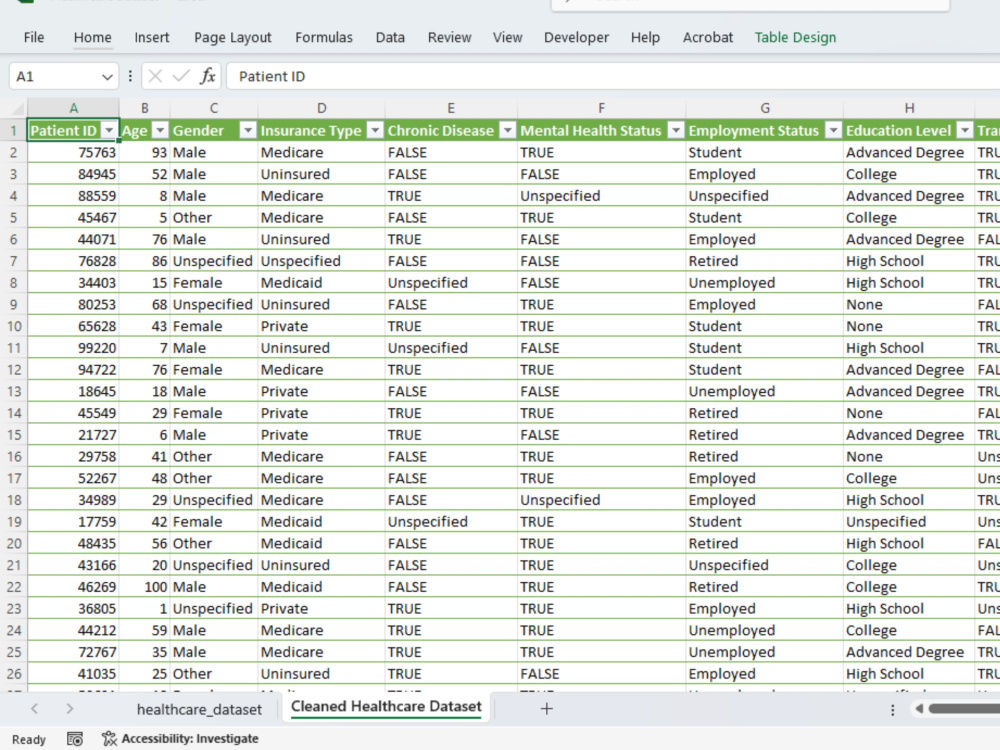This screenshot has width=1000, height=750.
Task: Go to previous sheet tab arrow
Action: 34,709
